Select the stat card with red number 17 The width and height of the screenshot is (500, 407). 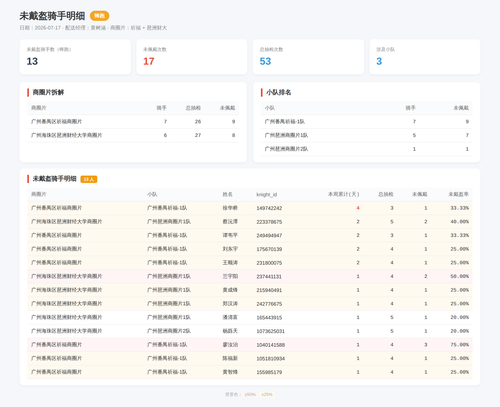(192, 57)
